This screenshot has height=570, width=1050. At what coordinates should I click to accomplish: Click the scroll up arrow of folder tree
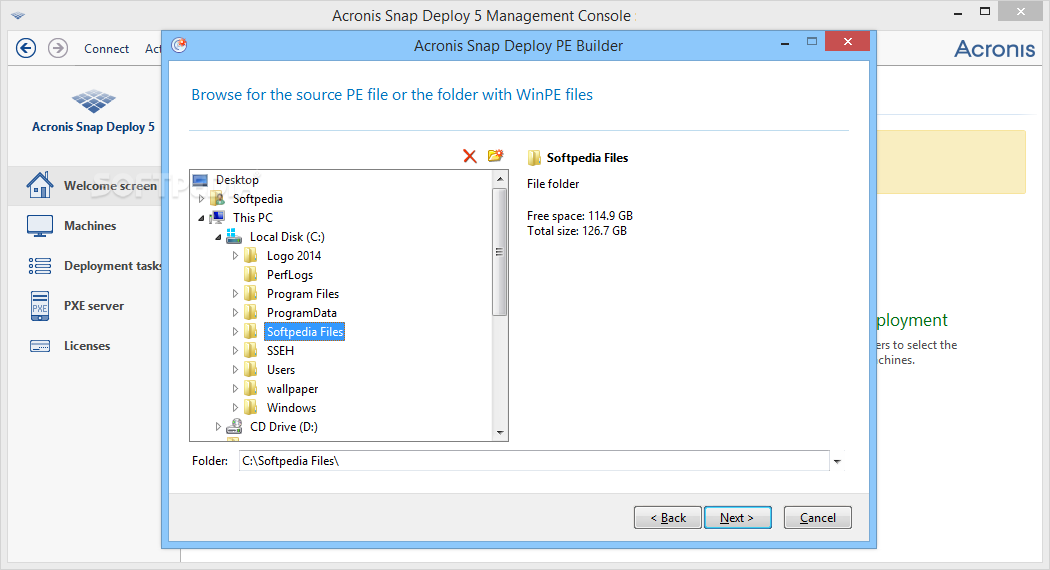500,179
